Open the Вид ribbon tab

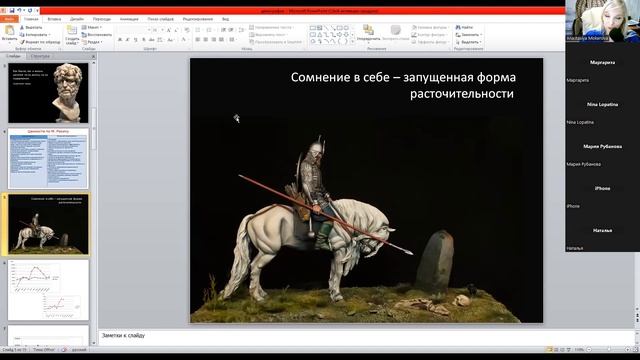click(225, 19)
